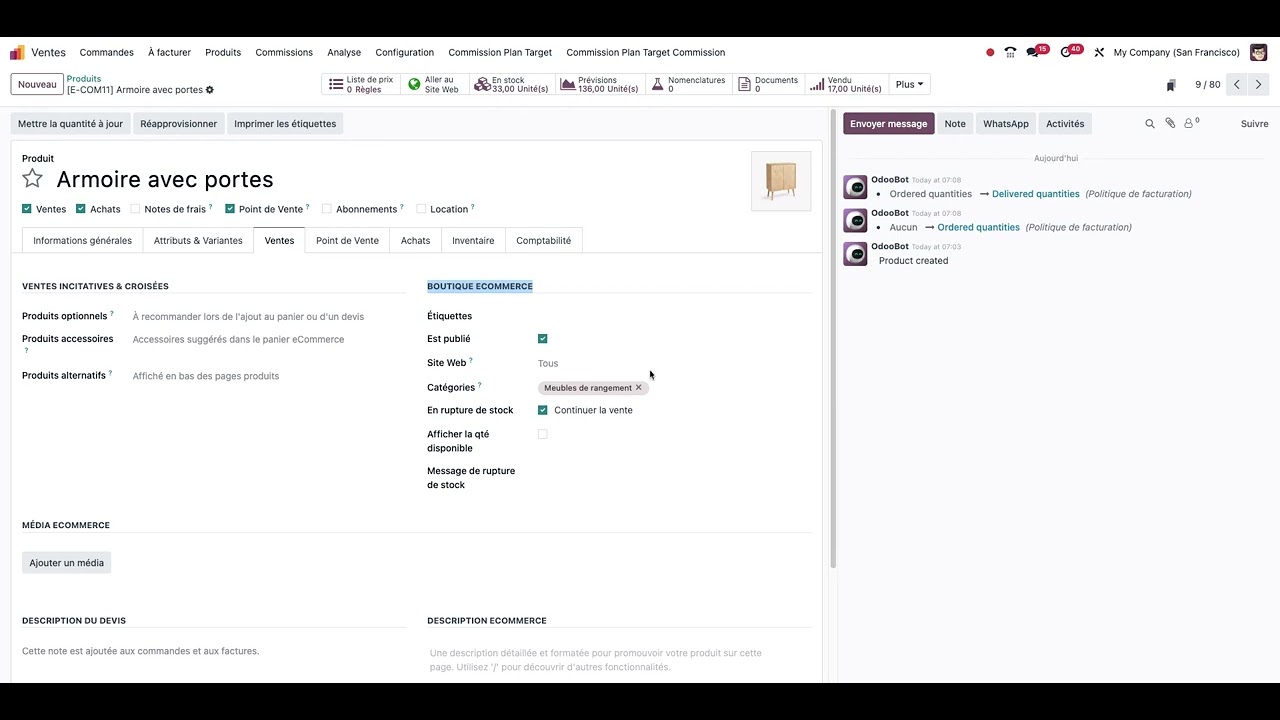Click Envoyer message button
1280x720 pixels.
[x=889, y=124]
